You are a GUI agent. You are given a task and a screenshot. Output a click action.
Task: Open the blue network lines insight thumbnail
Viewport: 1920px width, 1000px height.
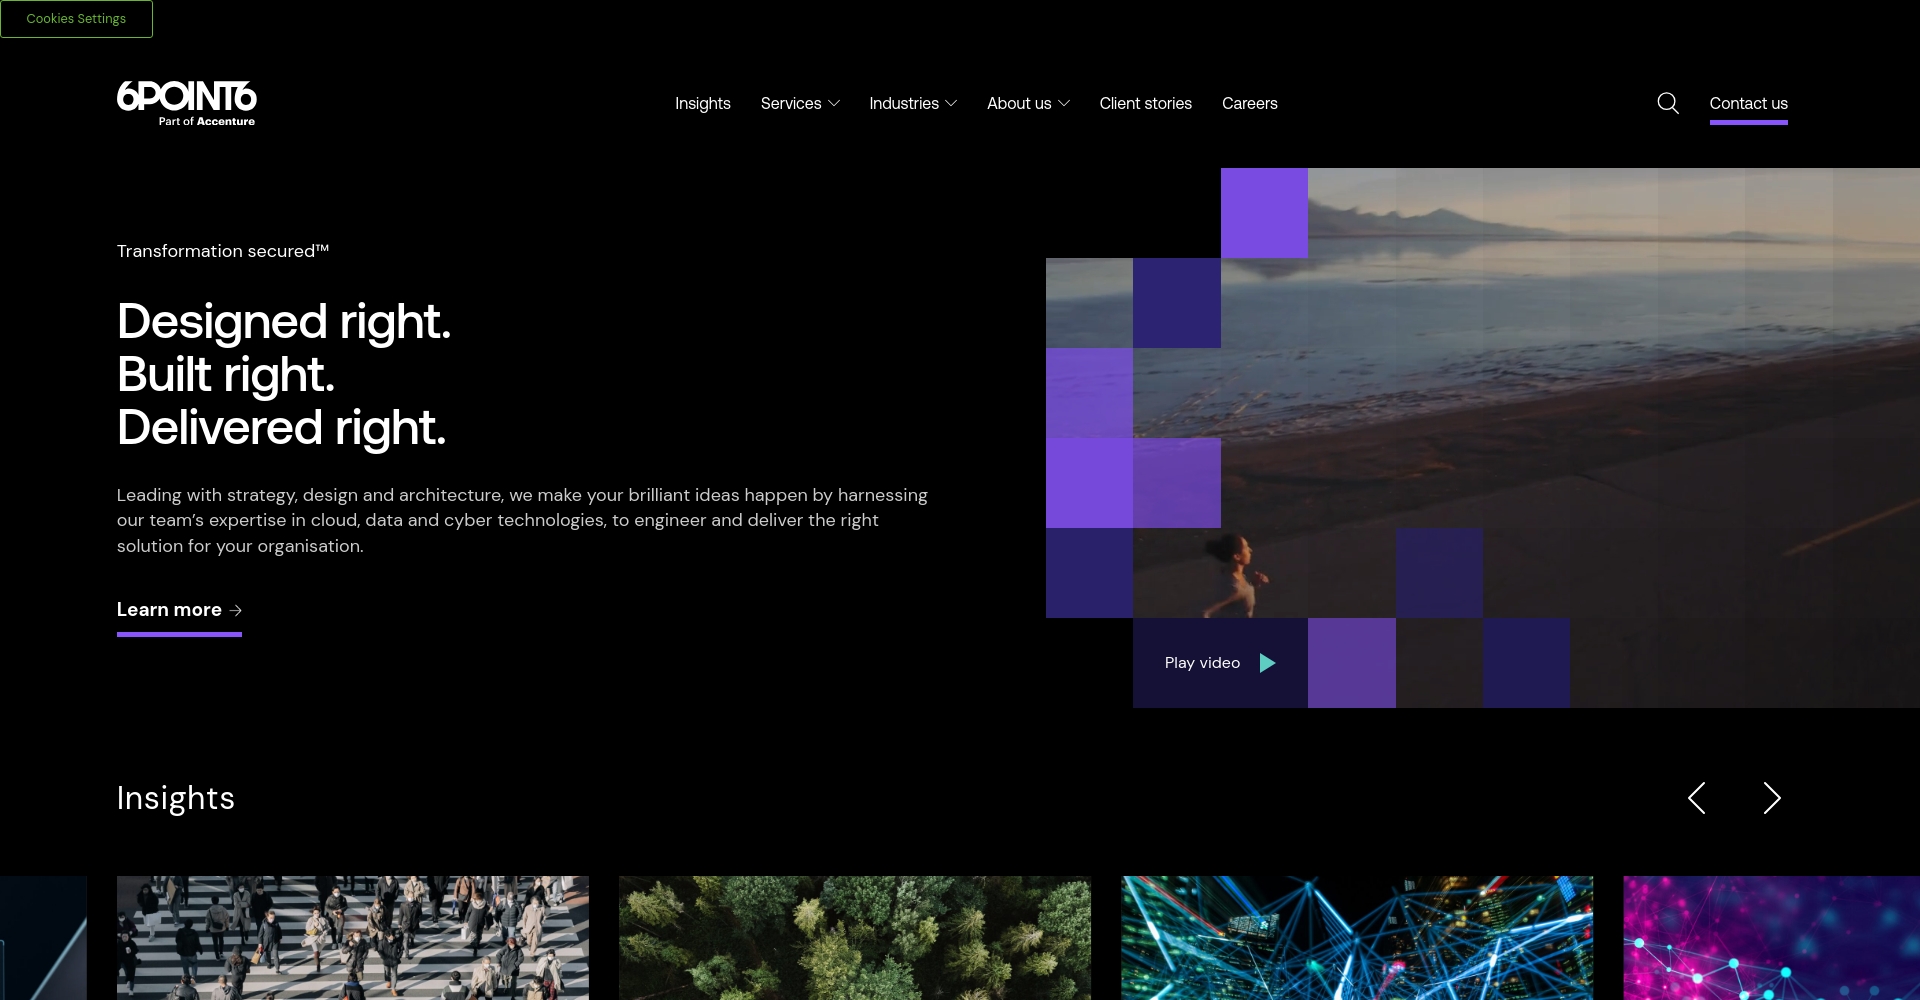pyautogui.click(x=1357, y=938)
